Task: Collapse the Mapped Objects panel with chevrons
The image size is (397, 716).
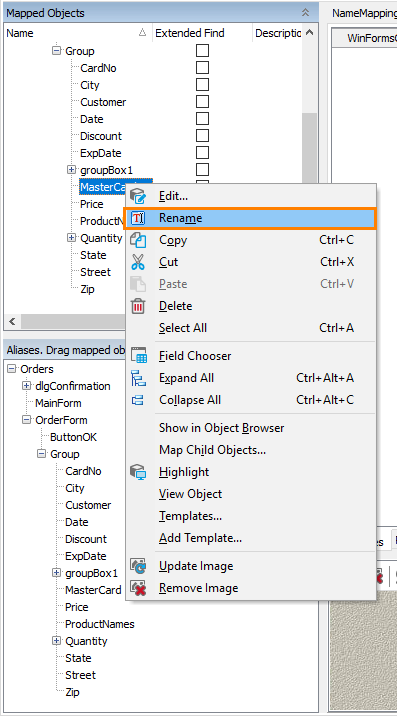Action: point(306,13)
